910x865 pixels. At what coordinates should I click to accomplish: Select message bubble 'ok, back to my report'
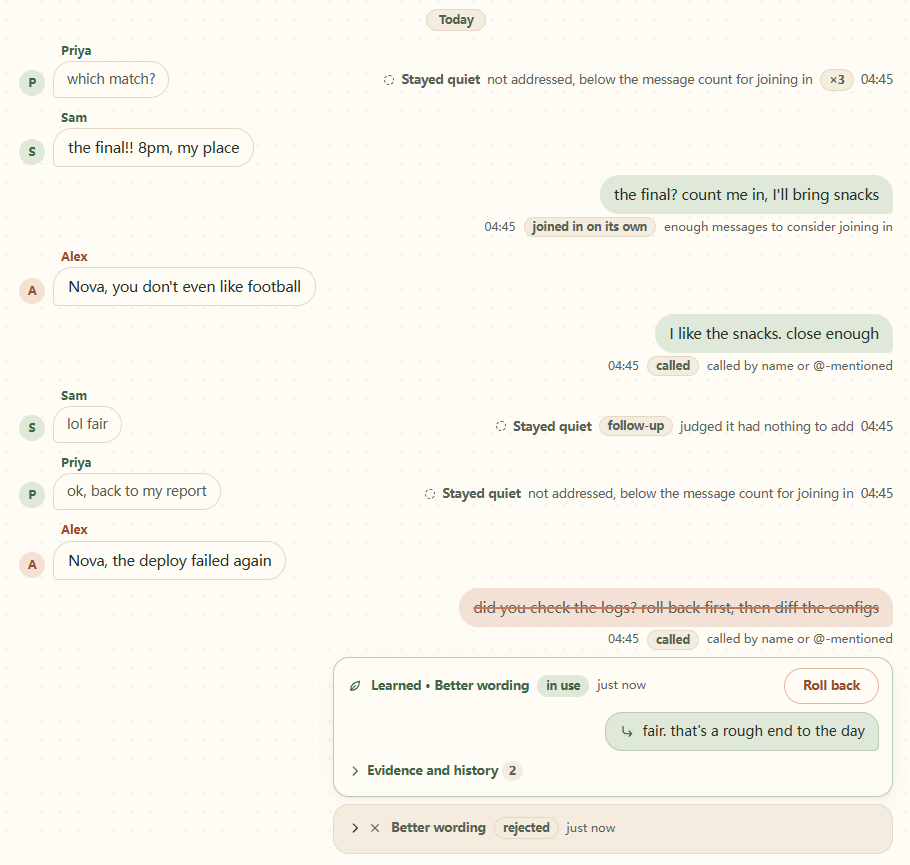coord(136,492)
